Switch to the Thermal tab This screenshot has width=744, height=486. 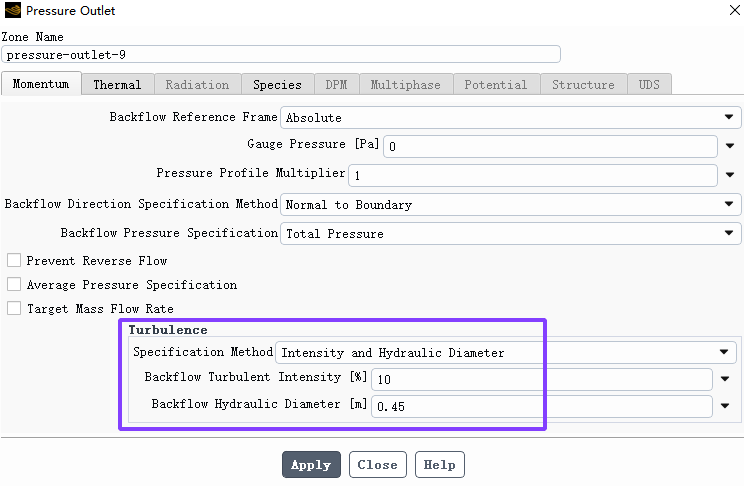(x=117, y=84)
